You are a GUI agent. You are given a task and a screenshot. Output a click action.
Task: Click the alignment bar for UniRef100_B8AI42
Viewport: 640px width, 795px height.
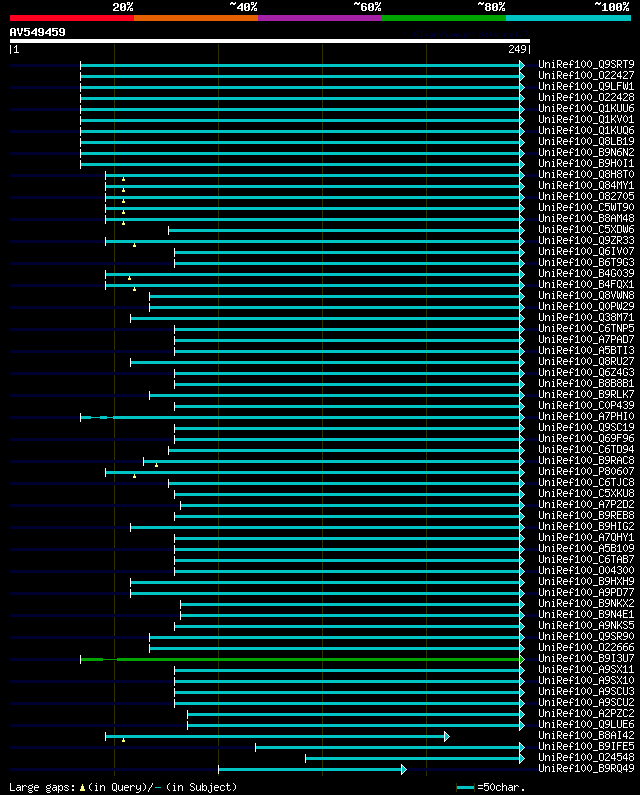click(275, 736)
